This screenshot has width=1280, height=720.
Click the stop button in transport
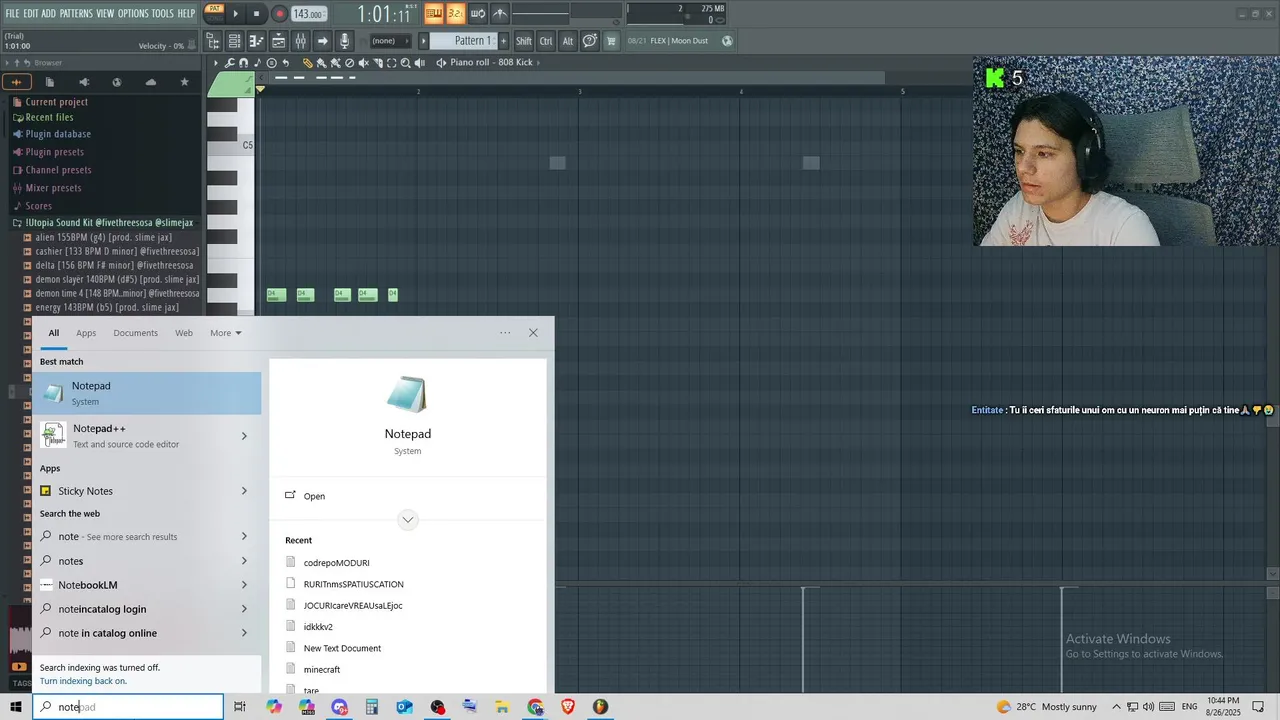(x=256, y=14)
